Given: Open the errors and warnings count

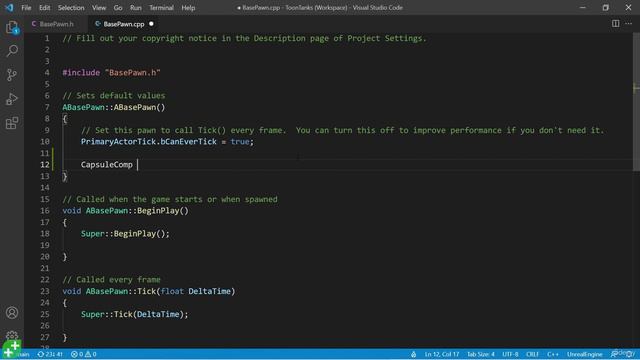Looking at the screenshot, I should [84, 354].
